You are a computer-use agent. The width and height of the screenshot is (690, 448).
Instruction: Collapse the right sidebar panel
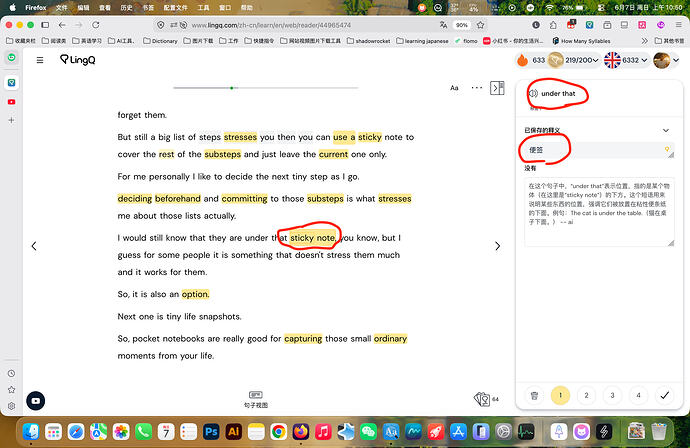pyautogui.click(x=497, y=88)
